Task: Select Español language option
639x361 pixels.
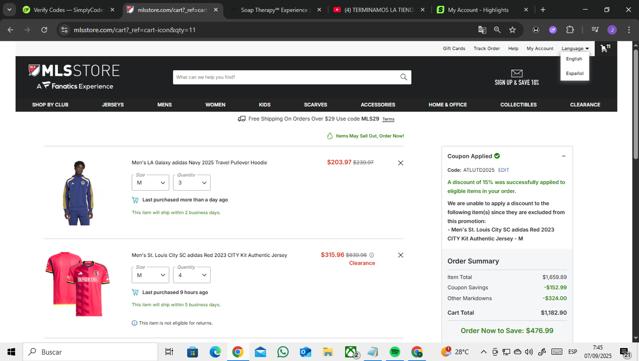Action: tap(575, 73)
